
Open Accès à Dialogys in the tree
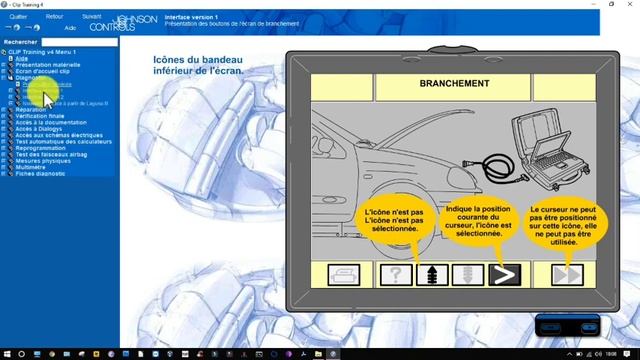coord(39,129)
